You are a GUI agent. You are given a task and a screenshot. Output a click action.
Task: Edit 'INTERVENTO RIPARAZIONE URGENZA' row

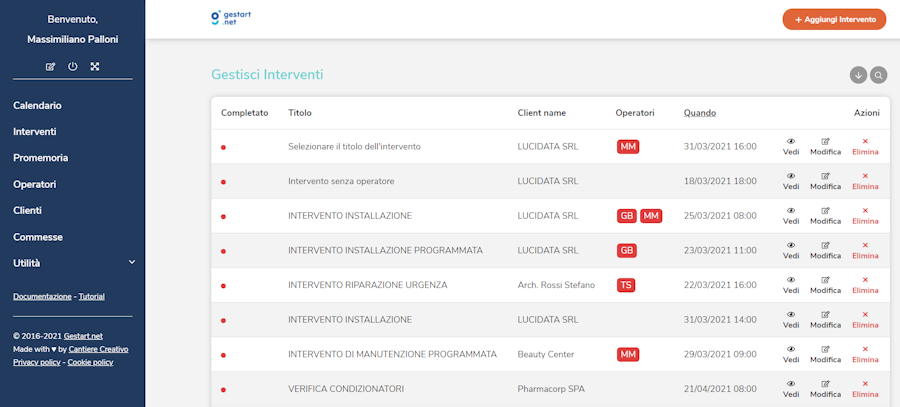(x=825, y=285)
